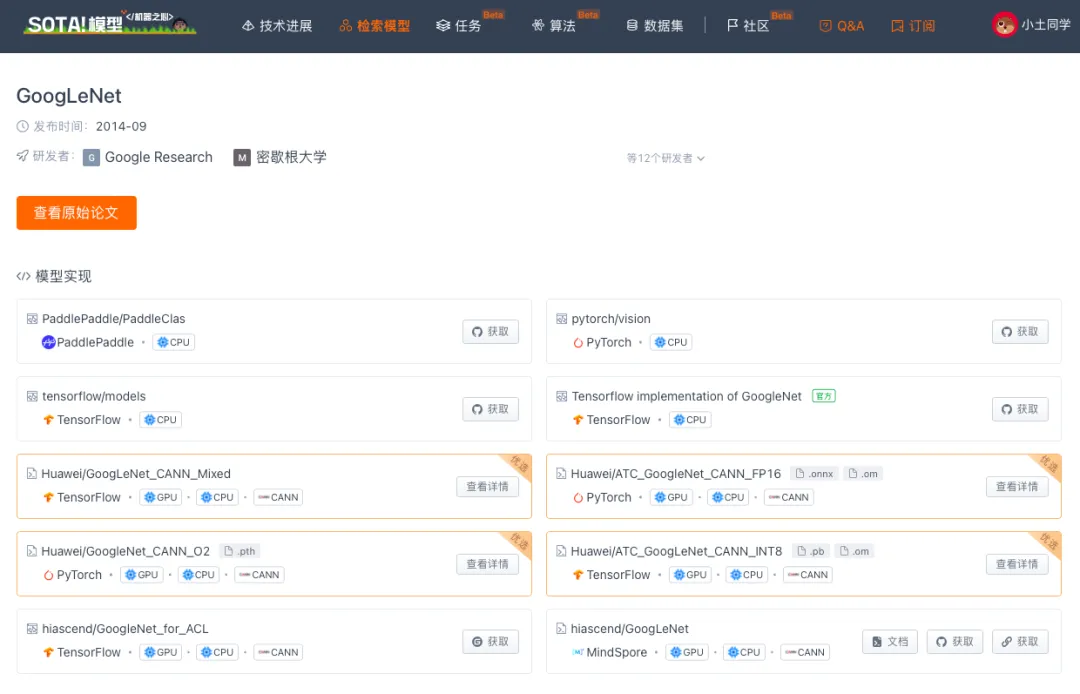Open the Huawei/ATC_GoogleNet_CANN_FP16 title

click(x=676, y=474)
